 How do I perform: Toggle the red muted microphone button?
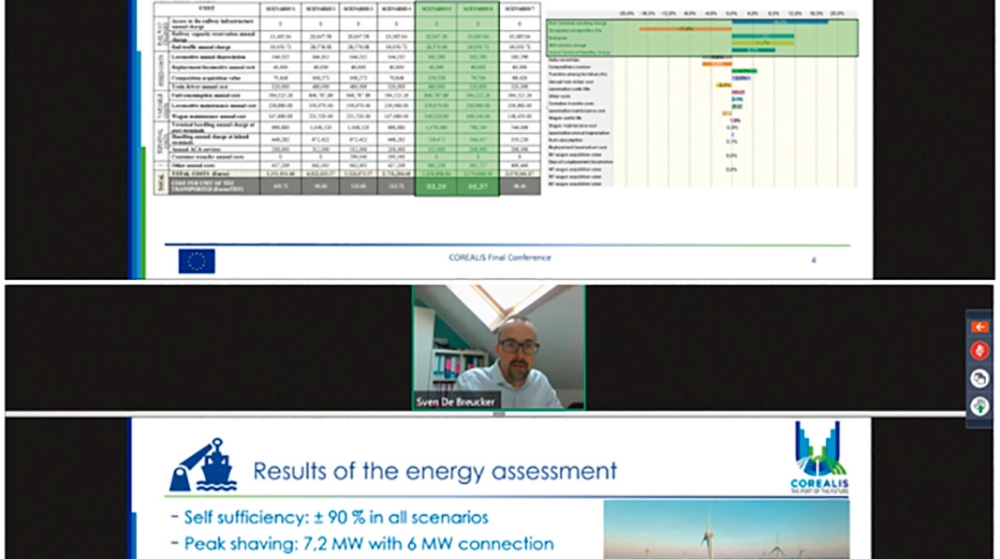(979, 351)
